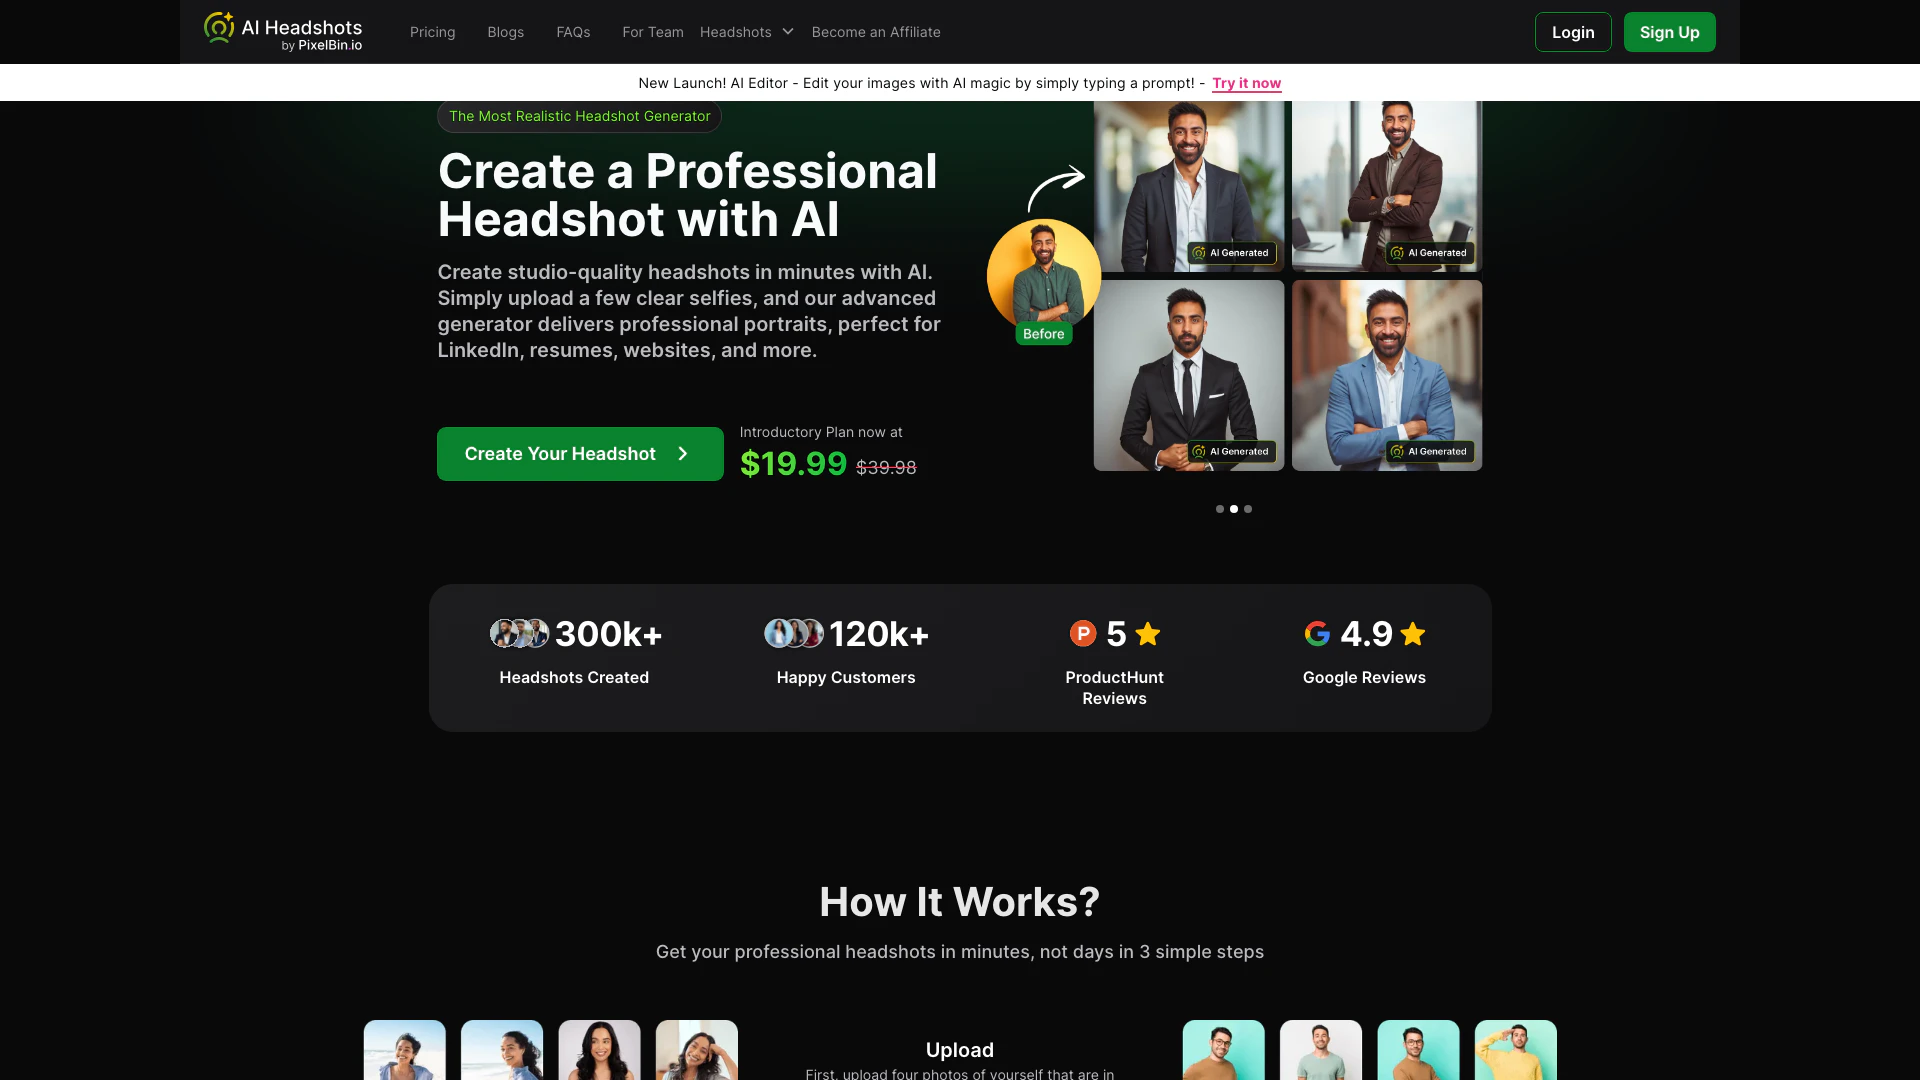Viewport: 1920px width, 1080px height.
Task: Click the star beside ProductHunt 5 rating
Action: point(1148,633)
